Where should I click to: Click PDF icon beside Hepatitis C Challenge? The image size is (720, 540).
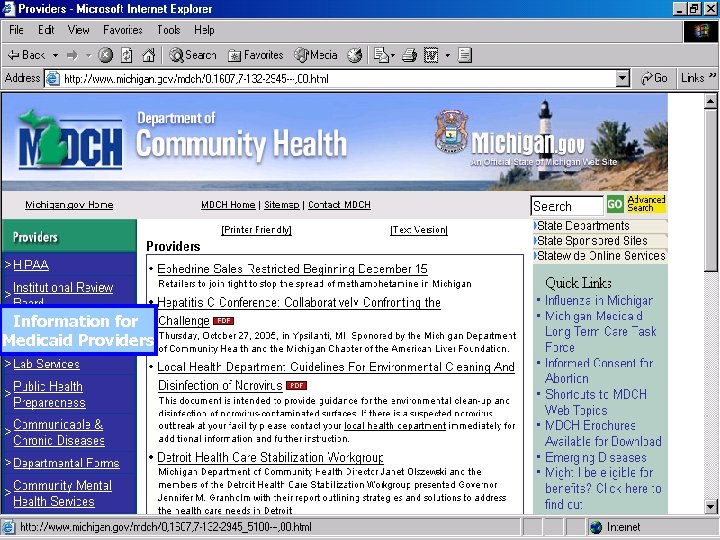[x=223, y=321]
